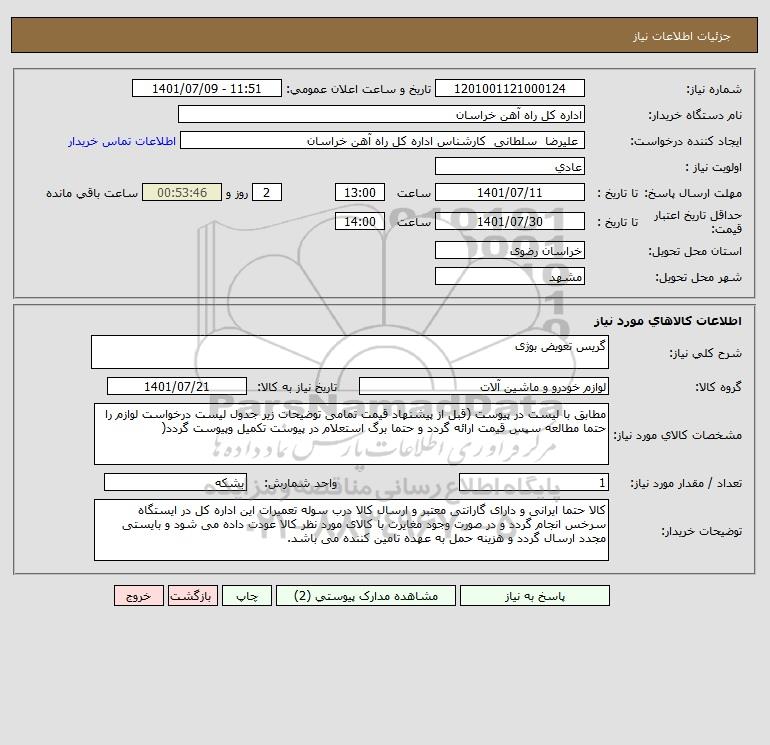770x745 pixels.
Task: Click the خروج exit button
Action: (x=138, y=596)
